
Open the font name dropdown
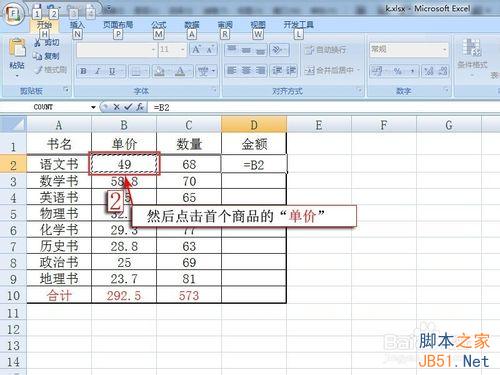pos(153,50)
